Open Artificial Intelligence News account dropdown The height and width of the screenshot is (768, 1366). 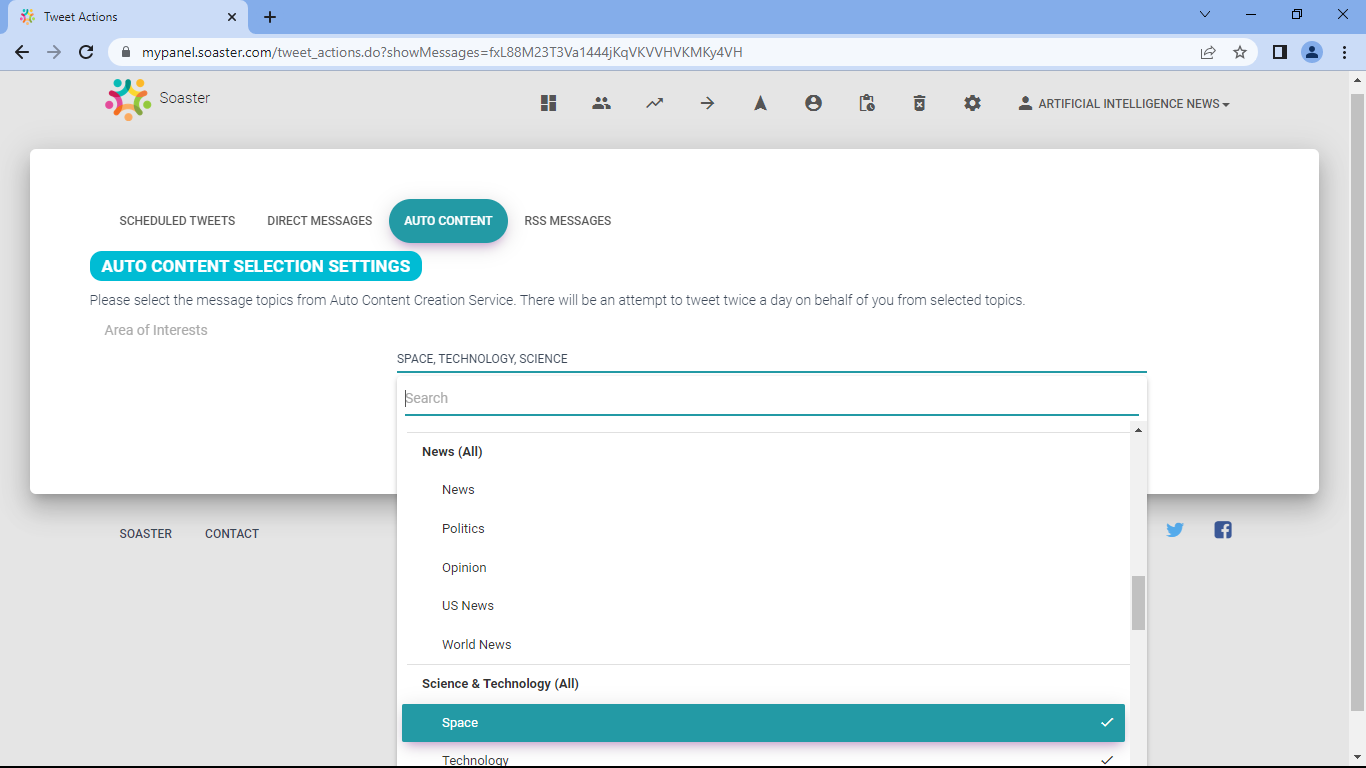click(x=1124, y=104)
